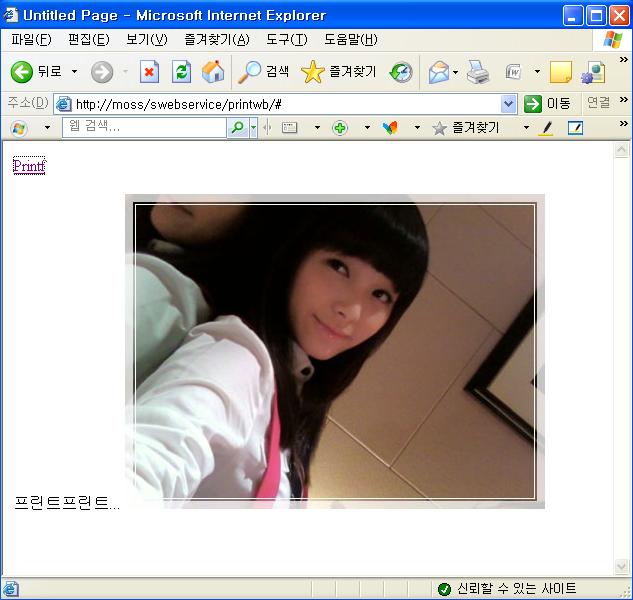Click the highlighter pen icon in search toolbar
Viewport: 633px width, 600px height.
pyautogui.click(x=545, y=128)
